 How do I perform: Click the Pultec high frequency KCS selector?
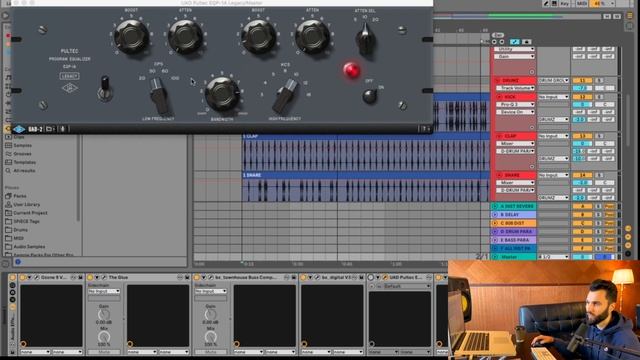(x=285, y=96)
